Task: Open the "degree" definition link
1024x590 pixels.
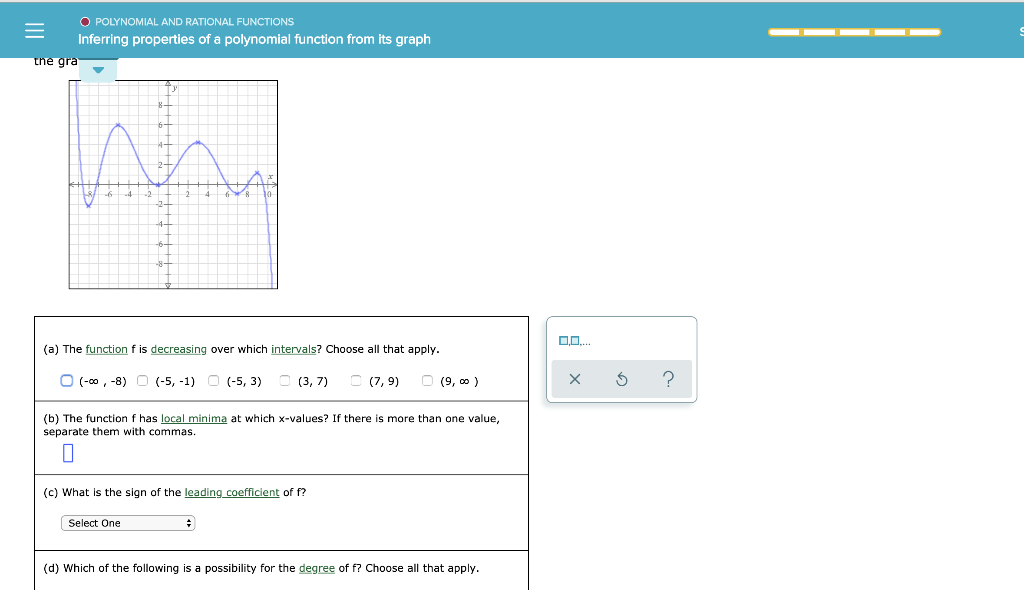Action: click(x=317, y=568)
